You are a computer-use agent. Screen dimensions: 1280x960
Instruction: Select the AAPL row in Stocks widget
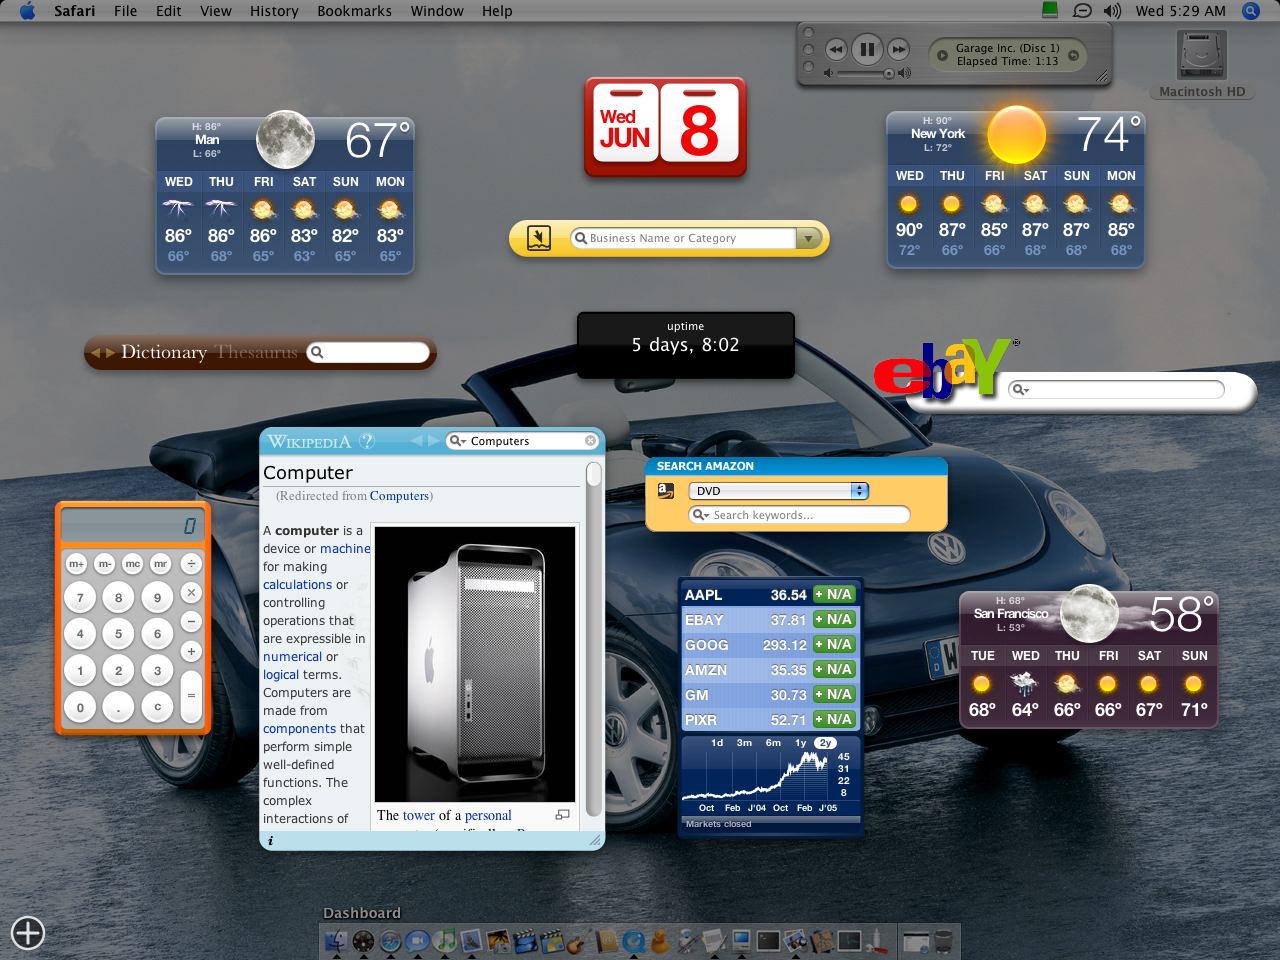[769, 595]
